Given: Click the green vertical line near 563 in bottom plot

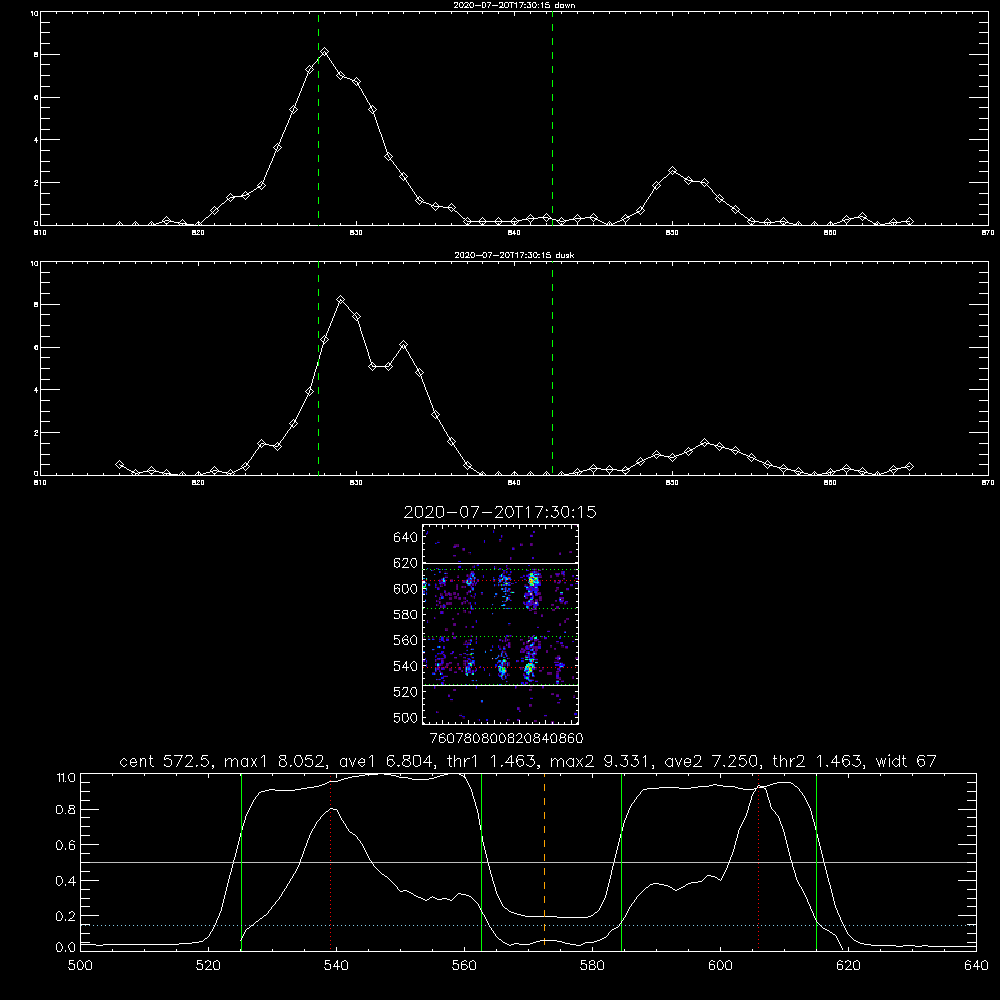Looking at the screenshot, I should tap(482, 861).
